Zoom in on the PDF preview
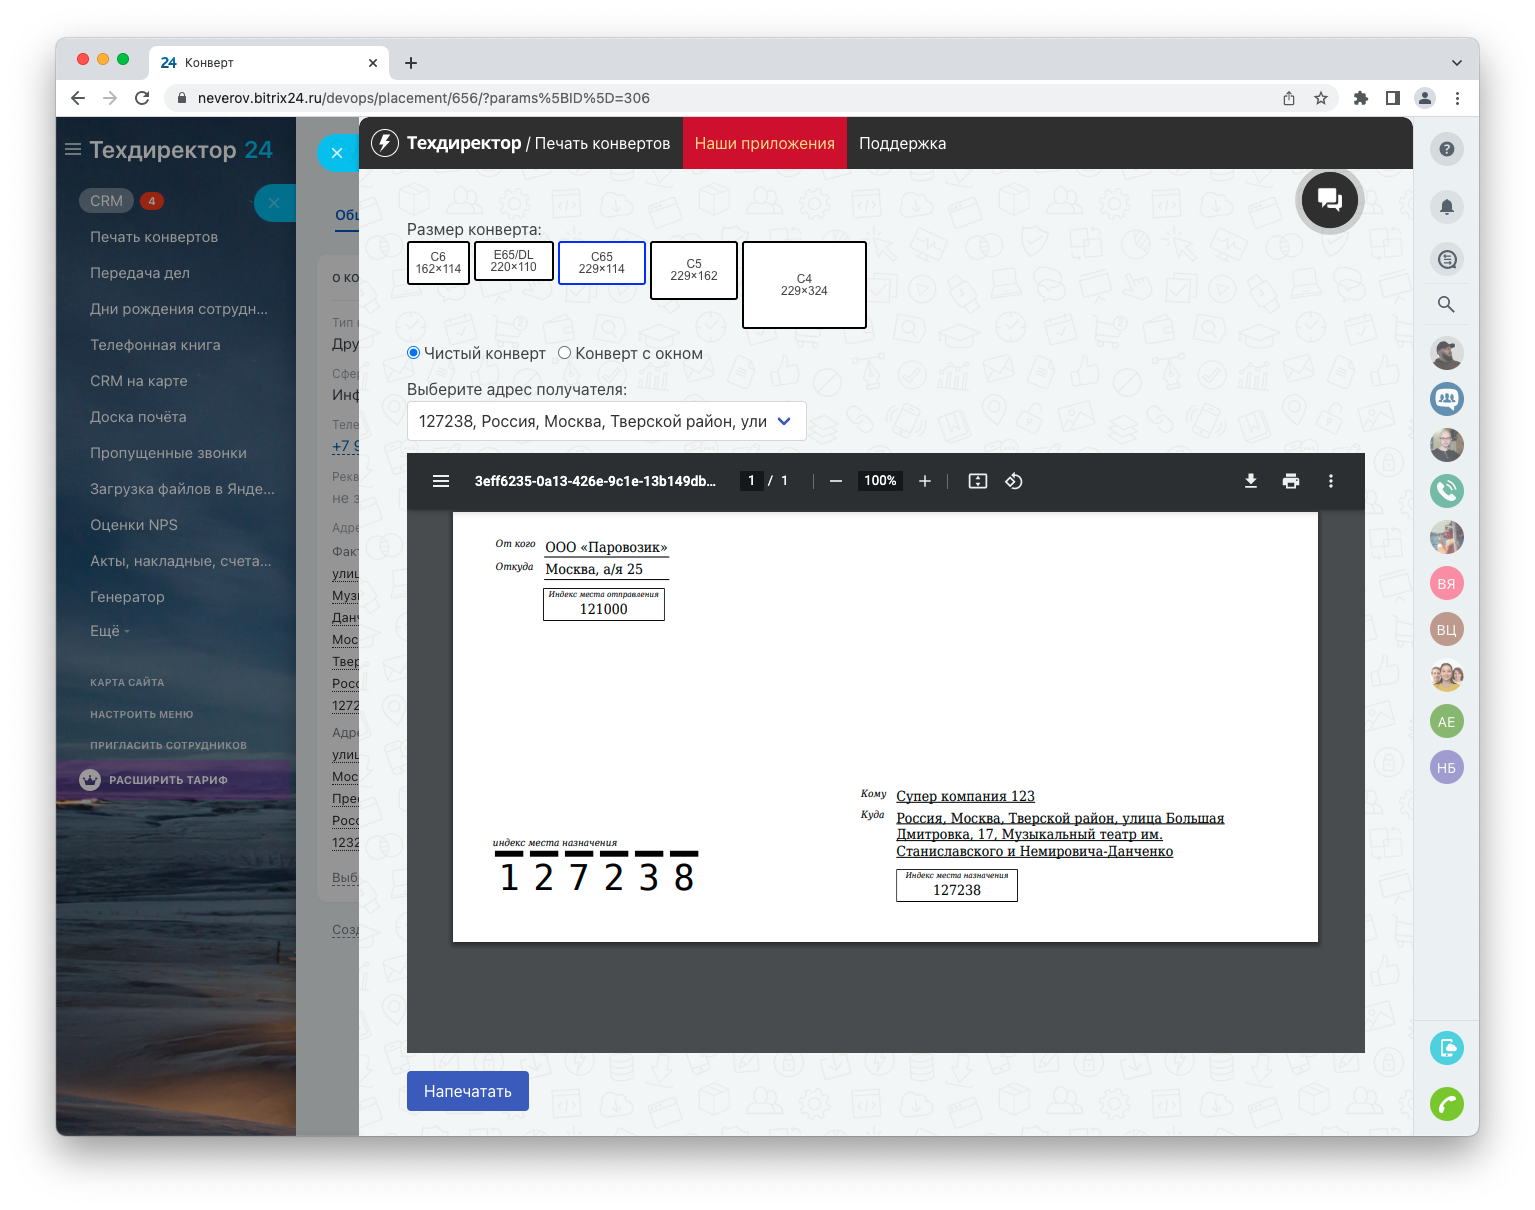 (925, 481)
